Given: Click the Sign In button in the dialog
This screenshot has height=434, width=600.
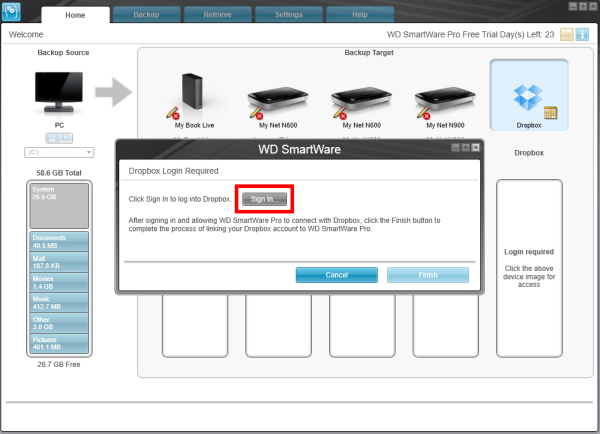Looking at the screenshot, I should 264,199.
